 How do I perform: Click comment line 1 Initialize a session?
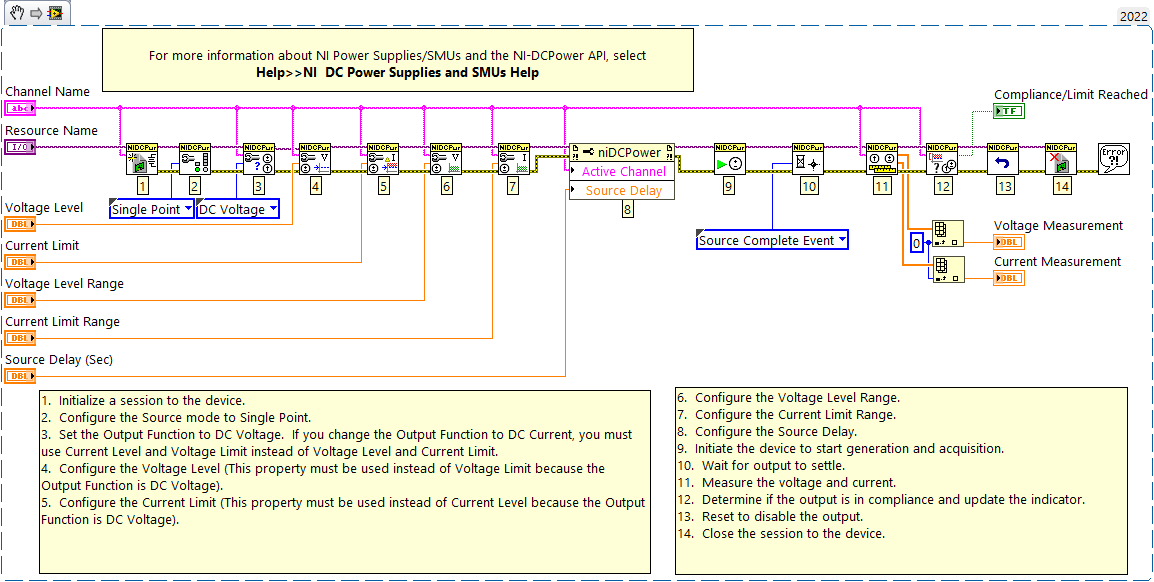click(144, 401)
